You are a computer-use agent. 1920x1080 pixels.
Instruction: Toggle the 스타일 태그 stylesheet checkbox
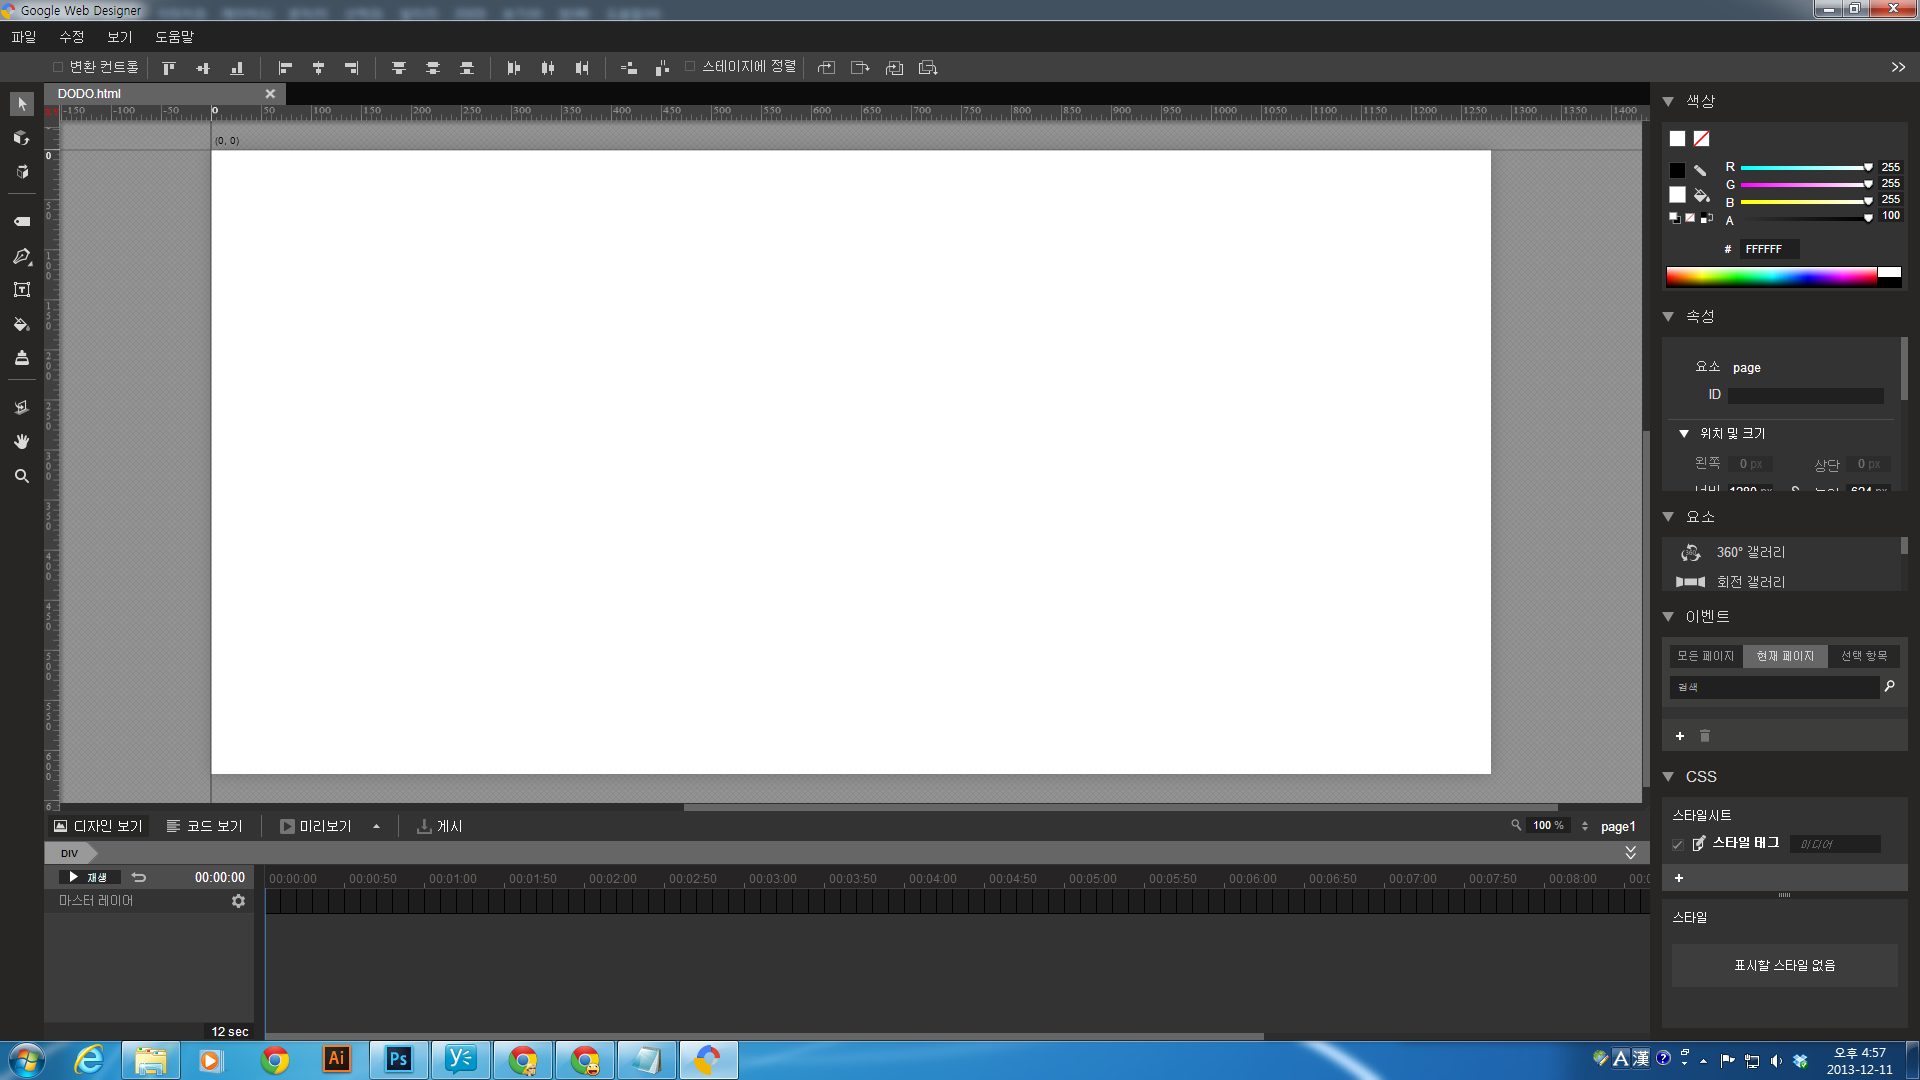pyautogui.click(x=1678, y=844)
